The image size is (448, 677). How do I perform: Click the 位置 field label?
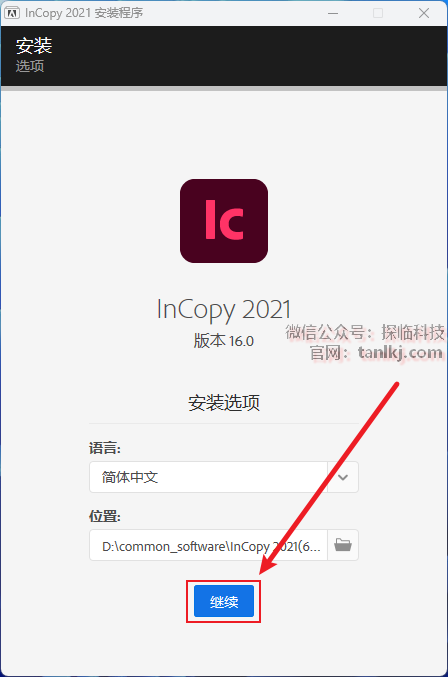pyautogui.click(x=105, y=516)
